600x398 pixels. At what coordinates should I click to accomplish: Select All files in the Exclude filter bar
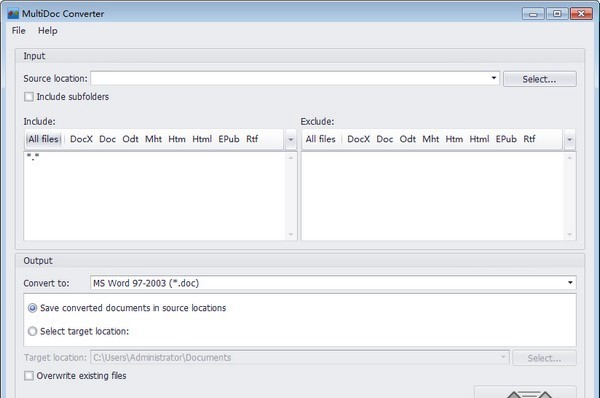tap(320, 139)
